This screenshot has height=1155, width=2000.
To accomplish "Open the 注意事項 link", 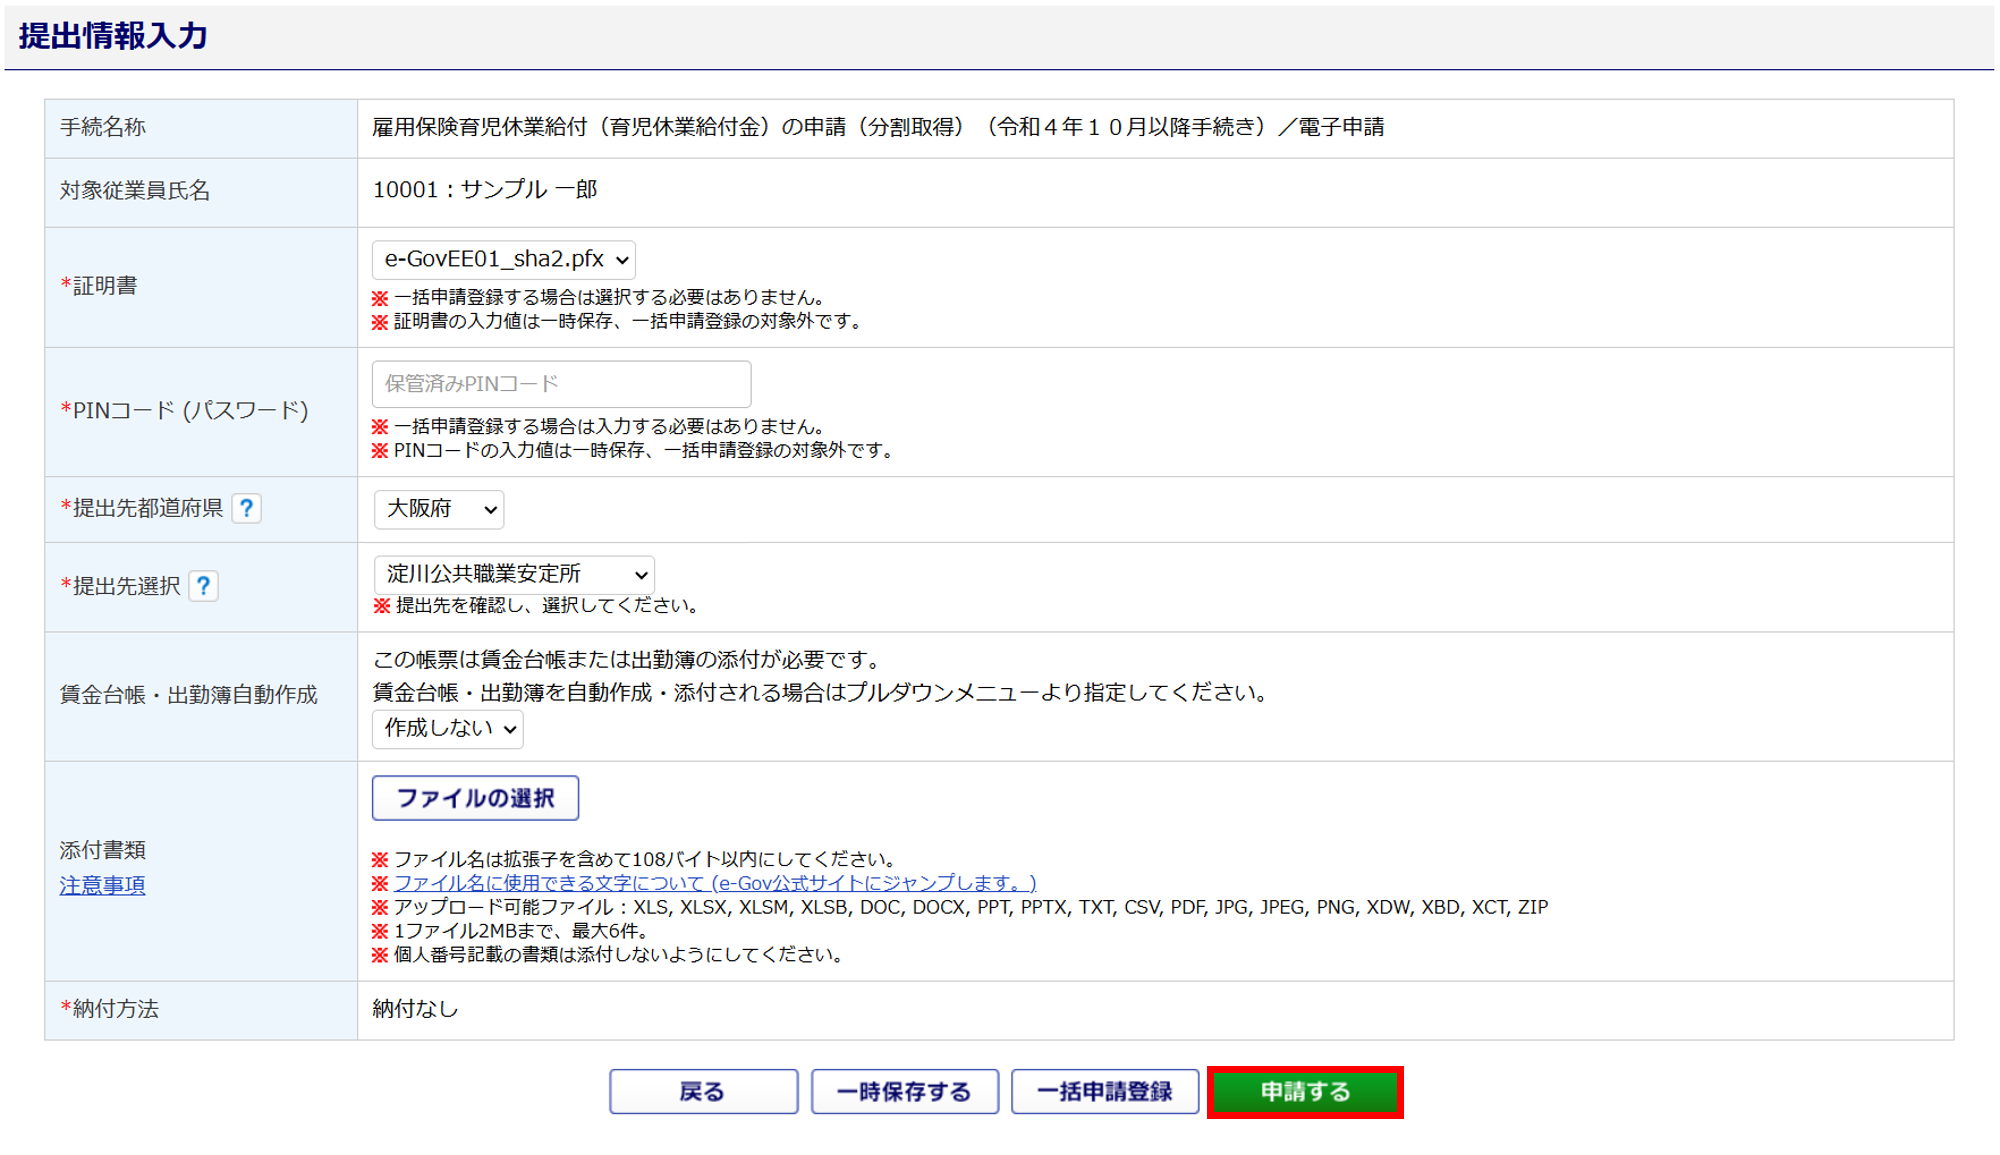I will 102,886.
